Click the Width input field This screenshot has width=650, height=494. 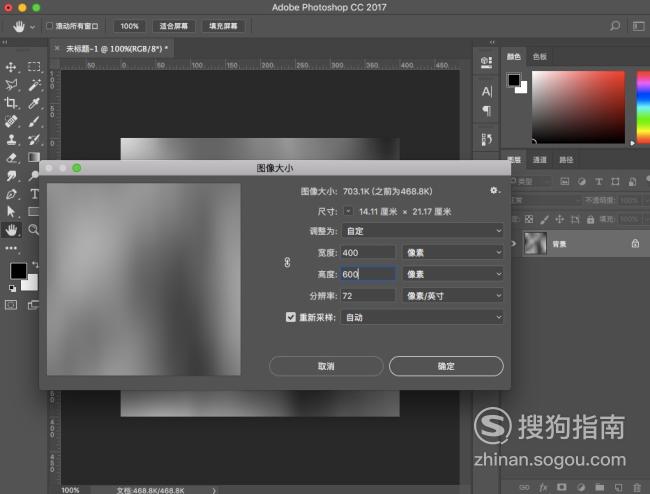click(x=368, y=252)
